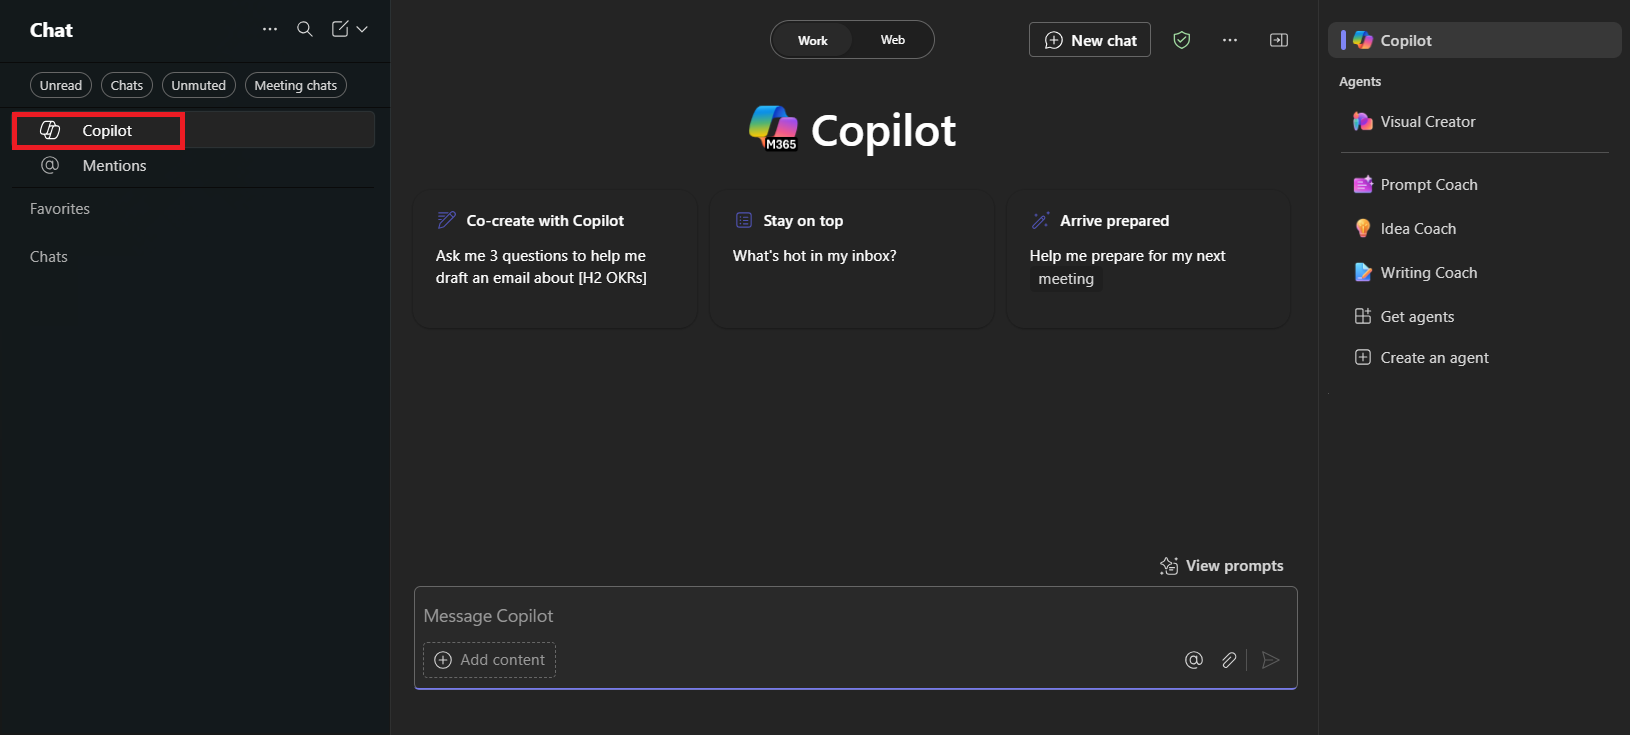Image resolution: width=1630 pixels, height=735 pixels.
Task: Click the send arrow icon
Action: pos(1271,660)
